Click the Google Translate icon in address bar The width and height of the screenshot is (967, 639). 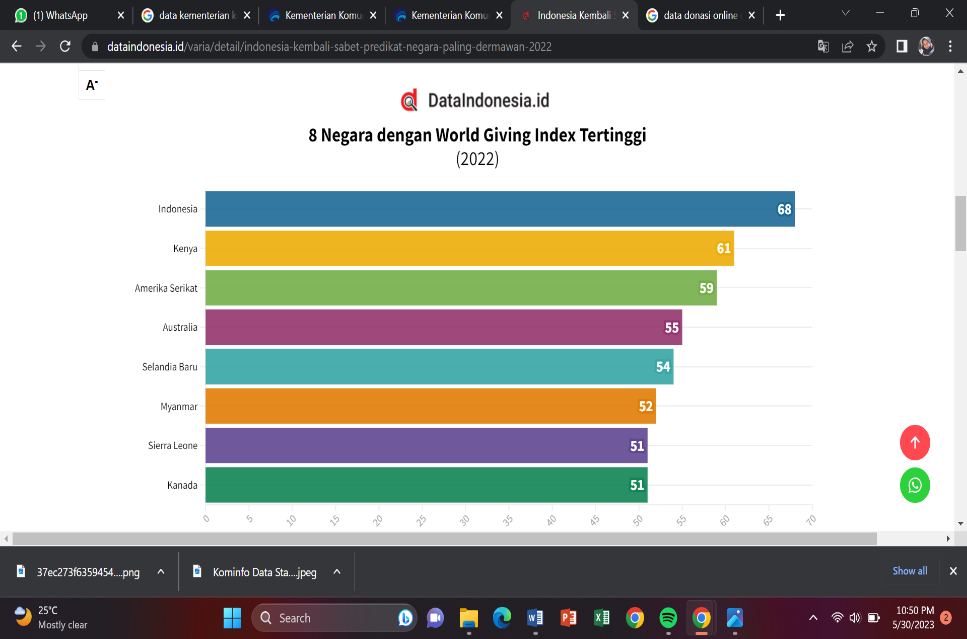(823, 46)
